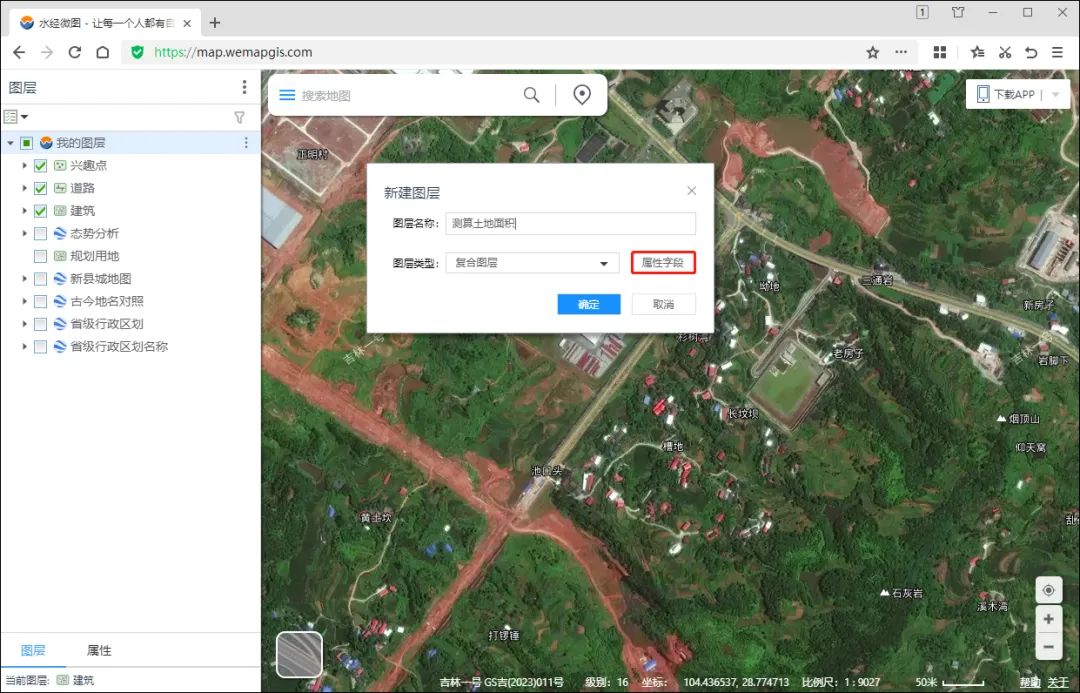Open the browser favorites list icon
This screenshot has height=693, width=1080.
click(x=977, y=52)
